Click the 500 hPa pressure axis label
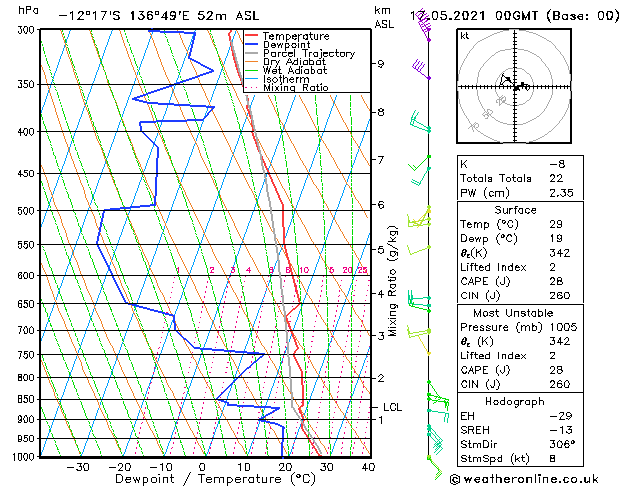629x486 pixels. click(27, 211)
